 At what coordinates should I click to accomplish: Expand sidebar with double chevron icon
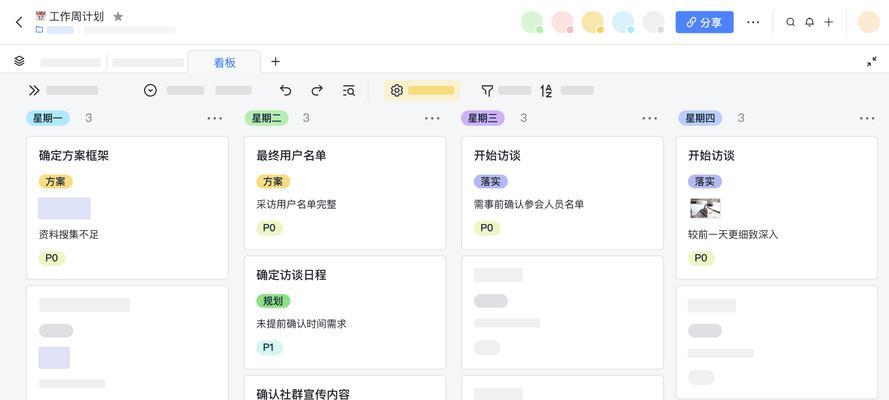[34, 90]
